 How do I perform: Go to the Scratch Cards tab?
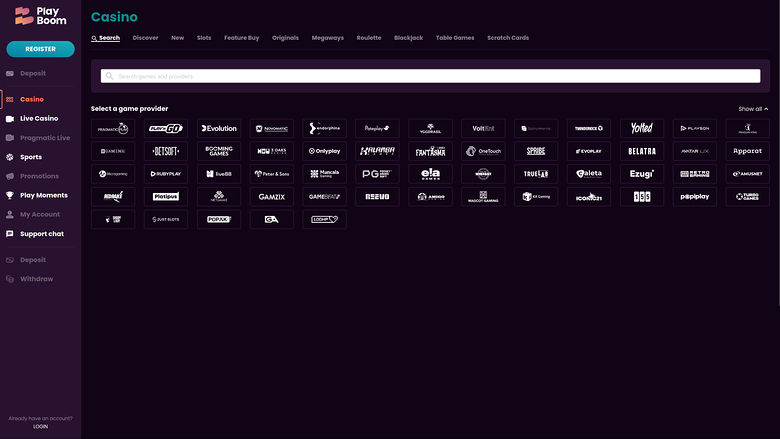507,38
